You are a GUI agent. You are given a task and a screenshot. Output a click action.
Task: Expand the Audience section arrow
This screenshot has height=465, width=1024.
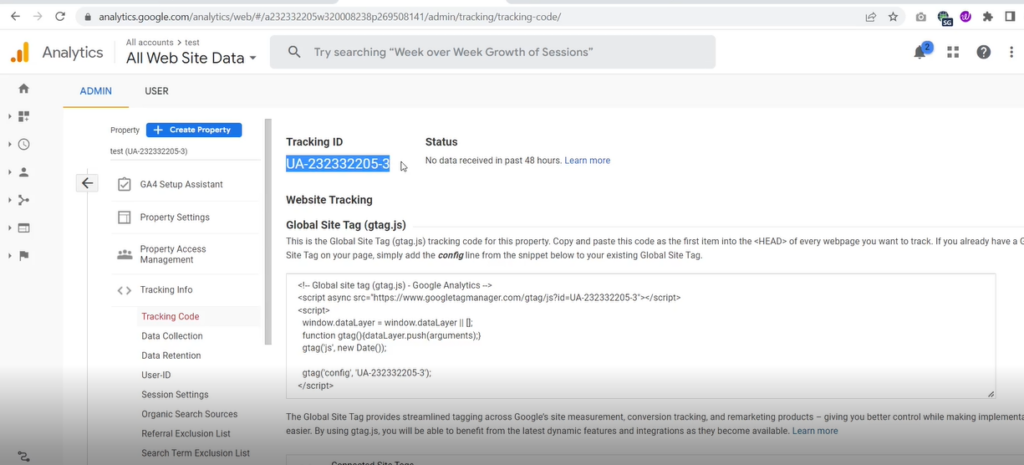(x=10, y=172)
